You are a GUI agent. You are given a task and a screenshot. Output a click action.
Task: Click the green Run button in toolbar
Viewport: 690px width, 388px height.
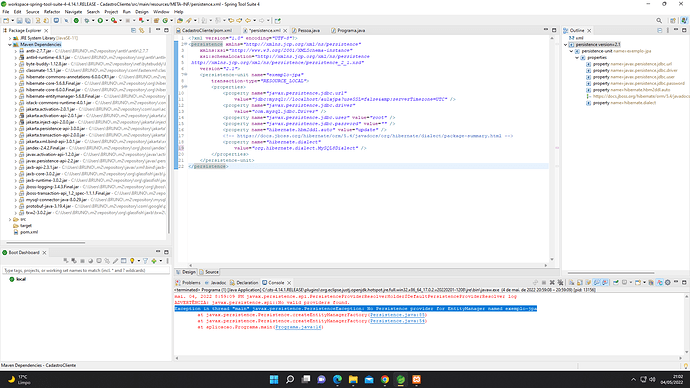click(100, 21)
